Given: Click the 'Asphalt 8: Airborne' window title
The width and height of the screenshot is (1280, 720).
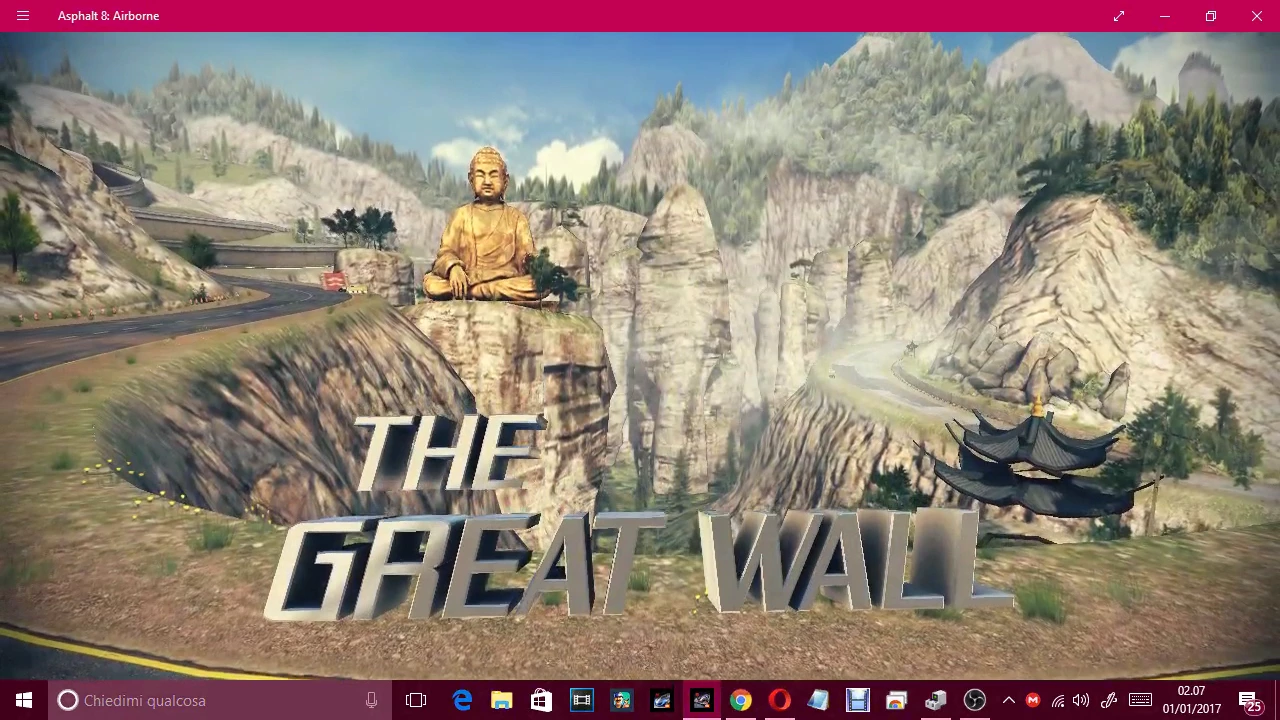Looking at the screenshot, I should click(108, 16).
